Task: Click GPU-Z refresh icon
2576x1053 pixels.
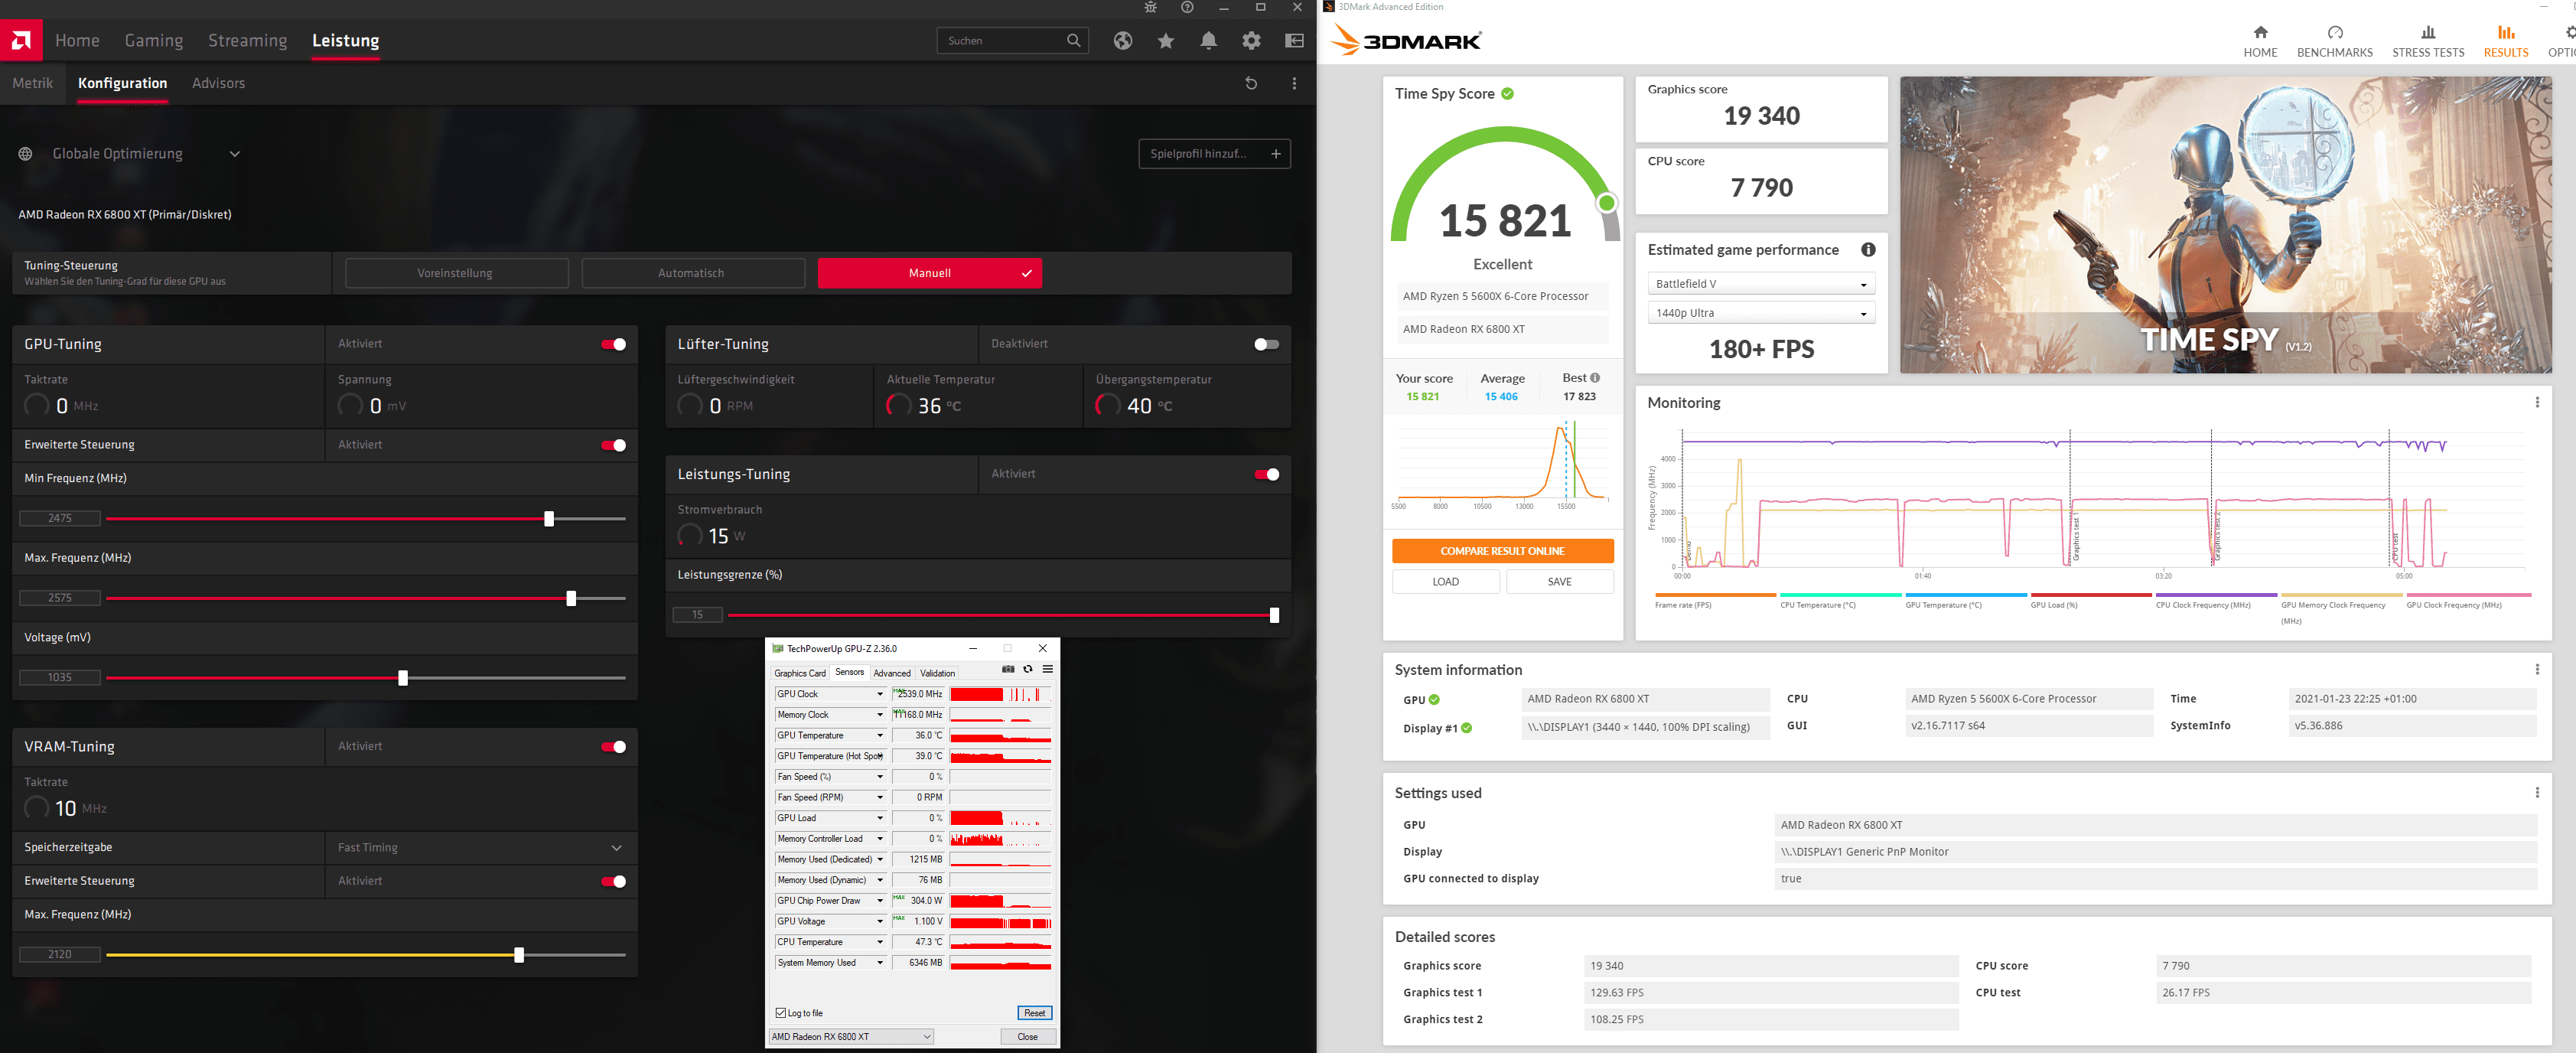Action: (1028, 669)
